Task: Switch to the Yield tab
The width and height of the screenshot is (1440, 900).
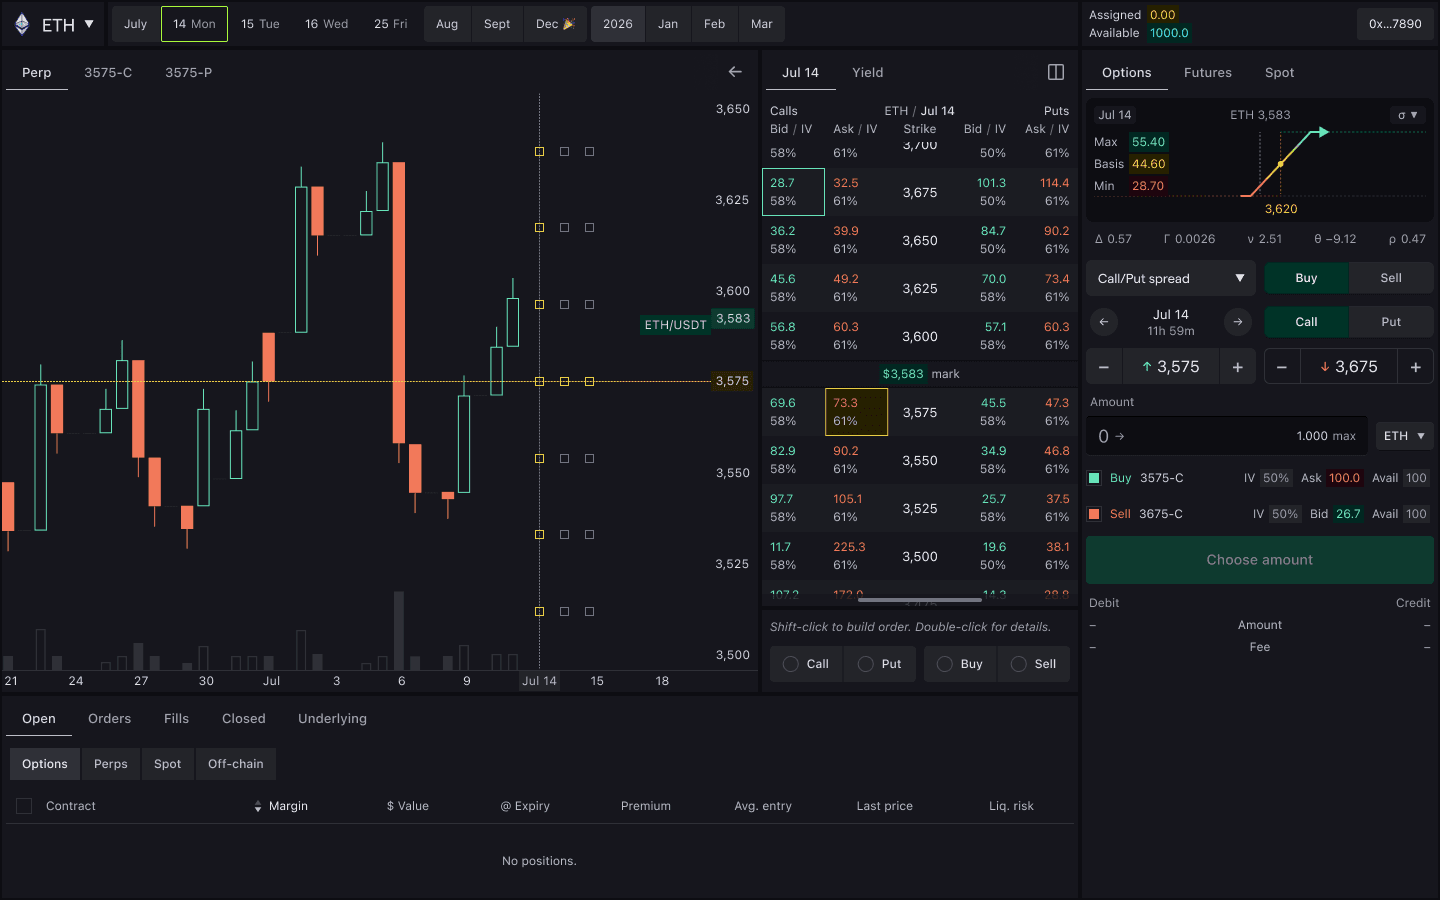Action: click(x=867, y=71)
